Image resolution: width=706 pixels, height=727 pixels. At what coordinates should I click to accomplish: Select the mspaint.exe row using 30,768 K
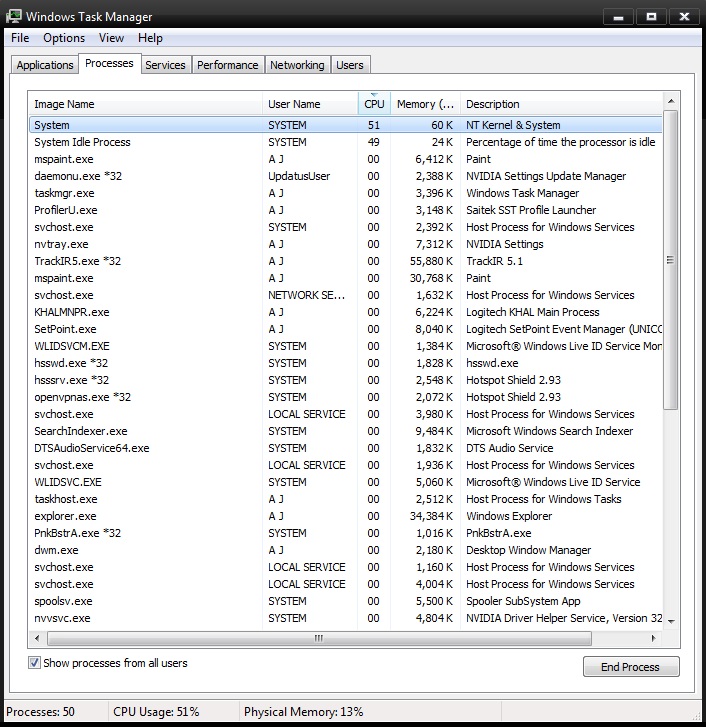(x=345, y=278)
